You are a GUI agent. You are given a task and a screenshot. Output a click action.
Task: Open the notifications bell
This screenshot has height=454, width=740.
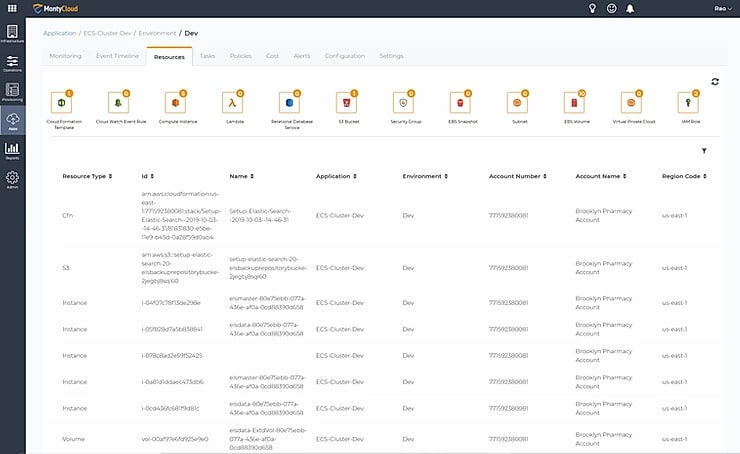pyautogui.click(x=630, y=9)
